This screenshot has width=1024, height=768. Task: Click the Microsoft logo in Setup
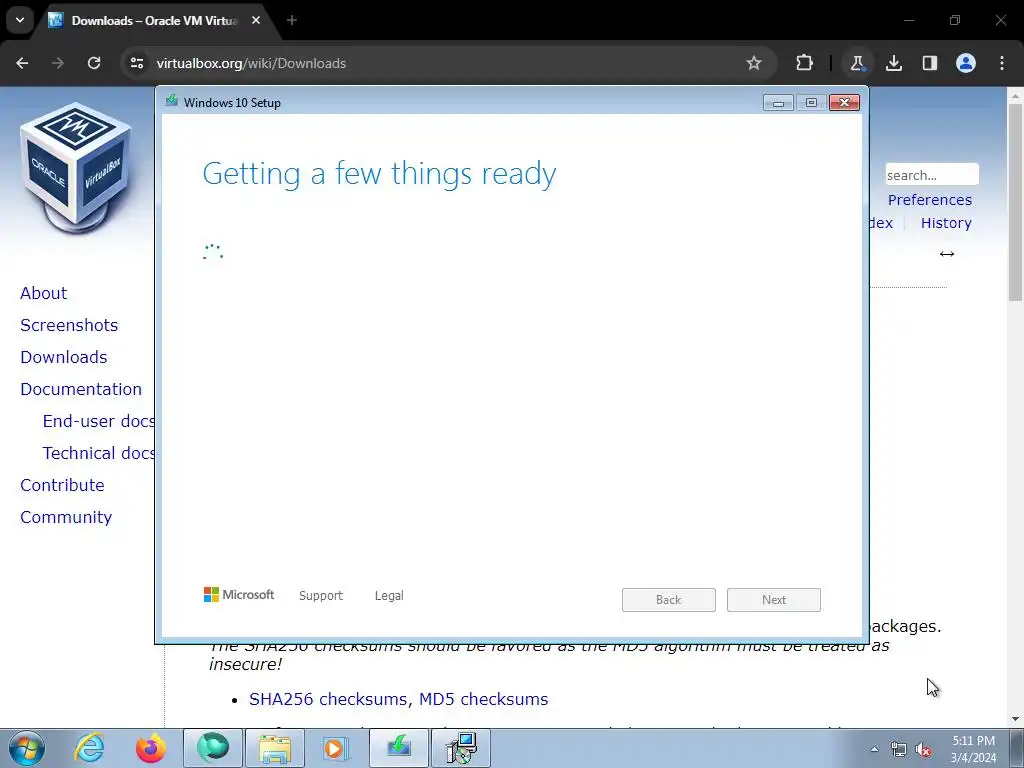[239, 595]
